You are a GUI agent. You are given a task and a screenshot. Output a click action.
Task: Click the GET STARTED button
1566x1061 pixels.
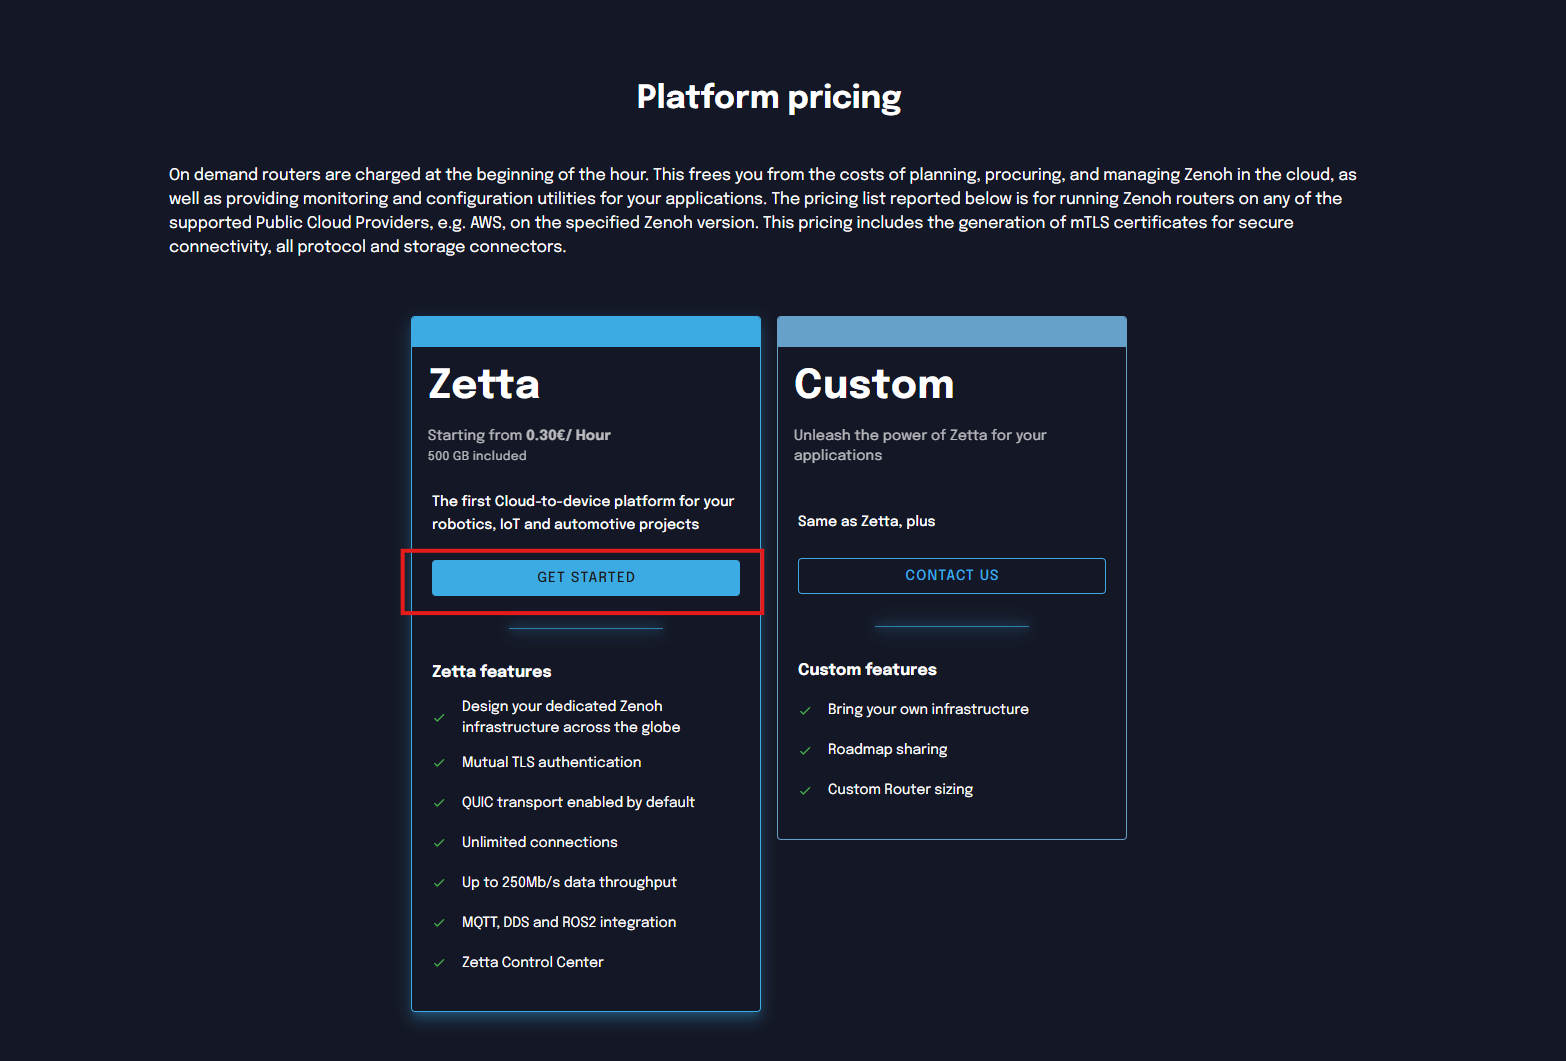[585, 577]
